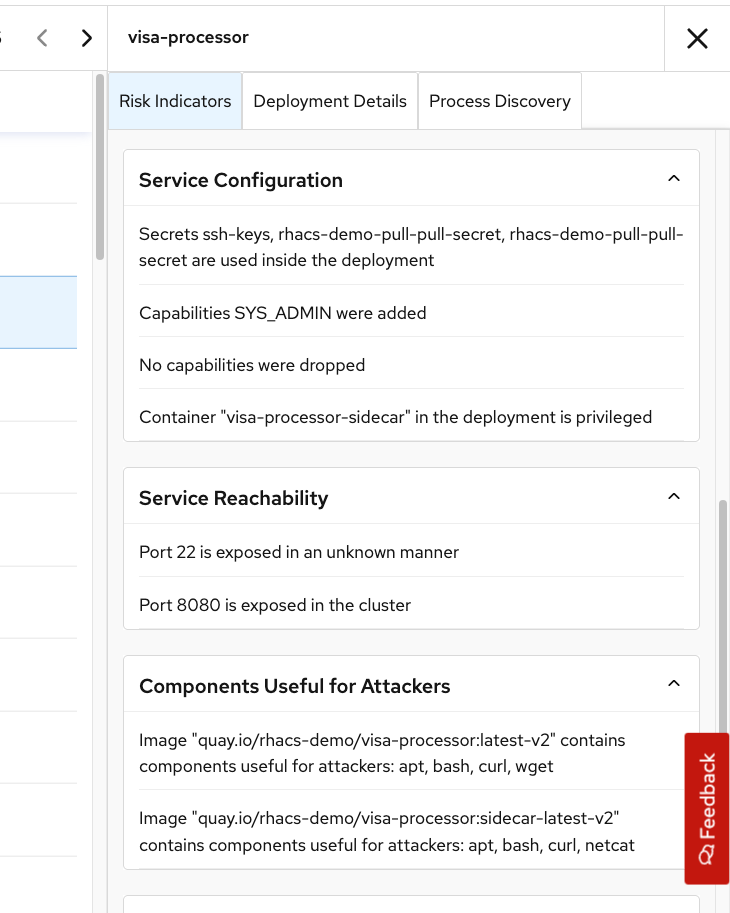Collapse the Service Reachability section
Viewport: 730px width, 913px height.
674,497
